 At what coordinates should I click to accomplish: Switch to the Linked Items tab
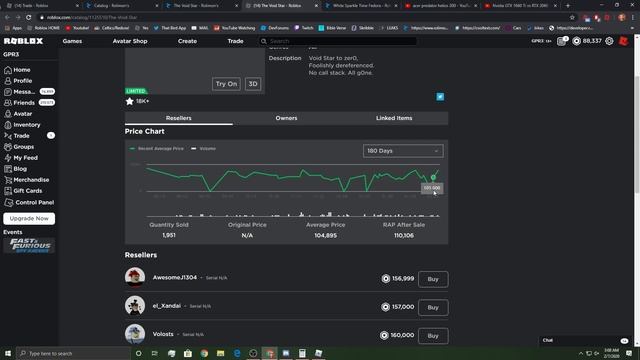click(394, 118)
